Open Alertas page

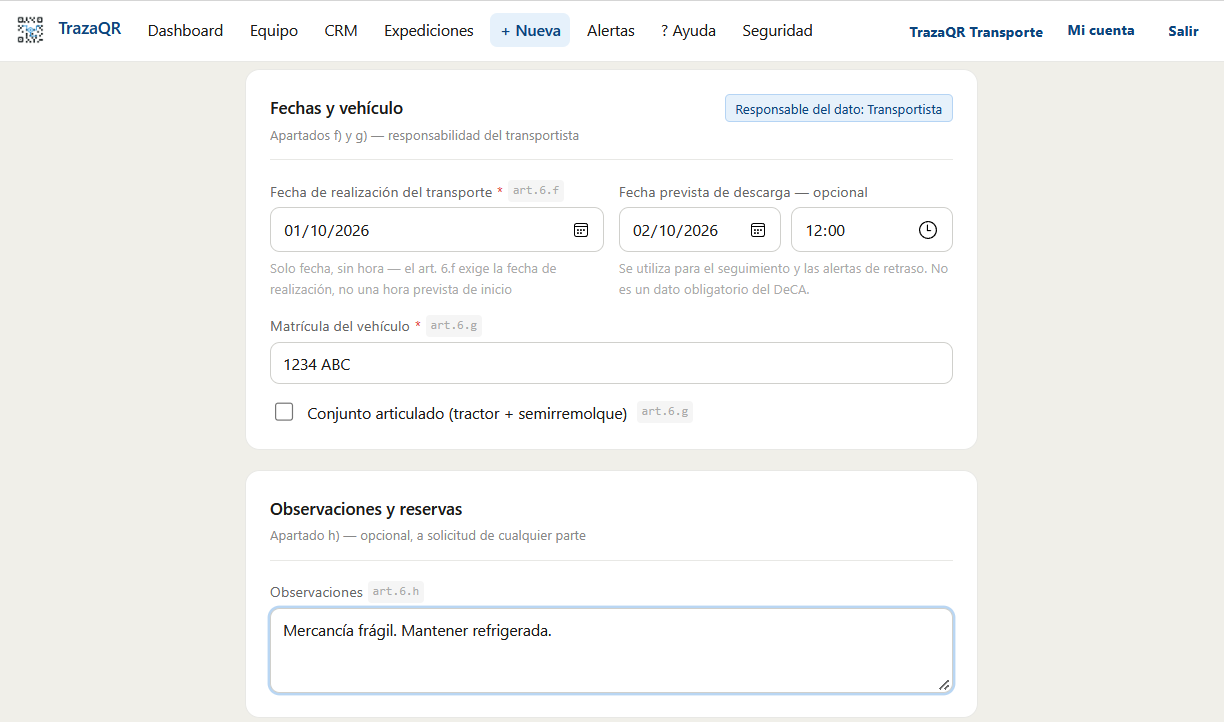tap(611, 31)
